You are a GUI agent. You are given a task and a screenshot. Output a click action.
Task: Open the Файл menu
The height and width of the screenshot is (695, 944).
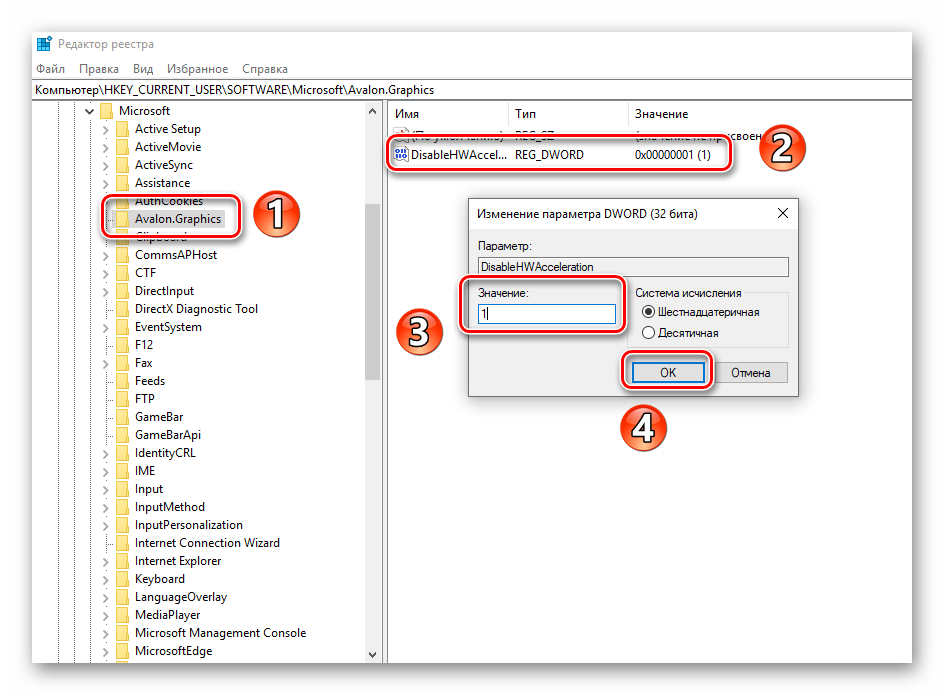[x=50, y=69]
